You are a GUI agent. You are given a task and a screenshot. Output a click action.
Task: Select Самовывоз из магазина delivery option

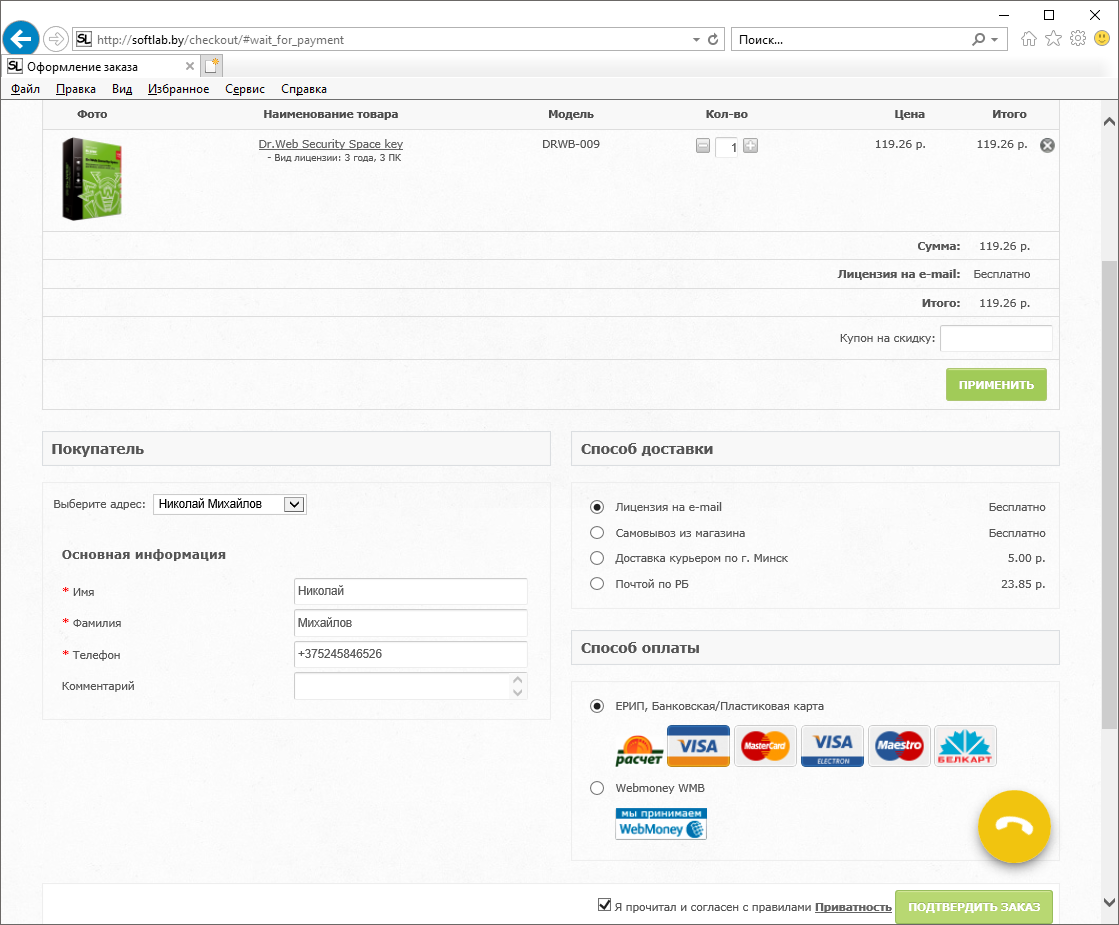pyautogui.click(x=597, y=532)
